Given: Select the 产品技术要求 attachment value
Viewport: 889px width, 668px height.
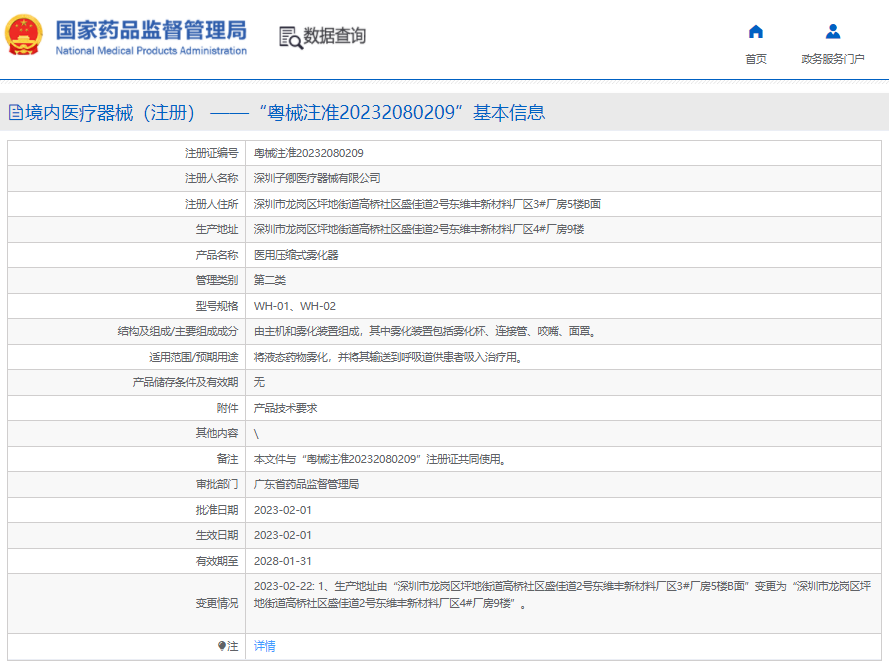Looking at the screenshot, I should [x=285, y=408].
